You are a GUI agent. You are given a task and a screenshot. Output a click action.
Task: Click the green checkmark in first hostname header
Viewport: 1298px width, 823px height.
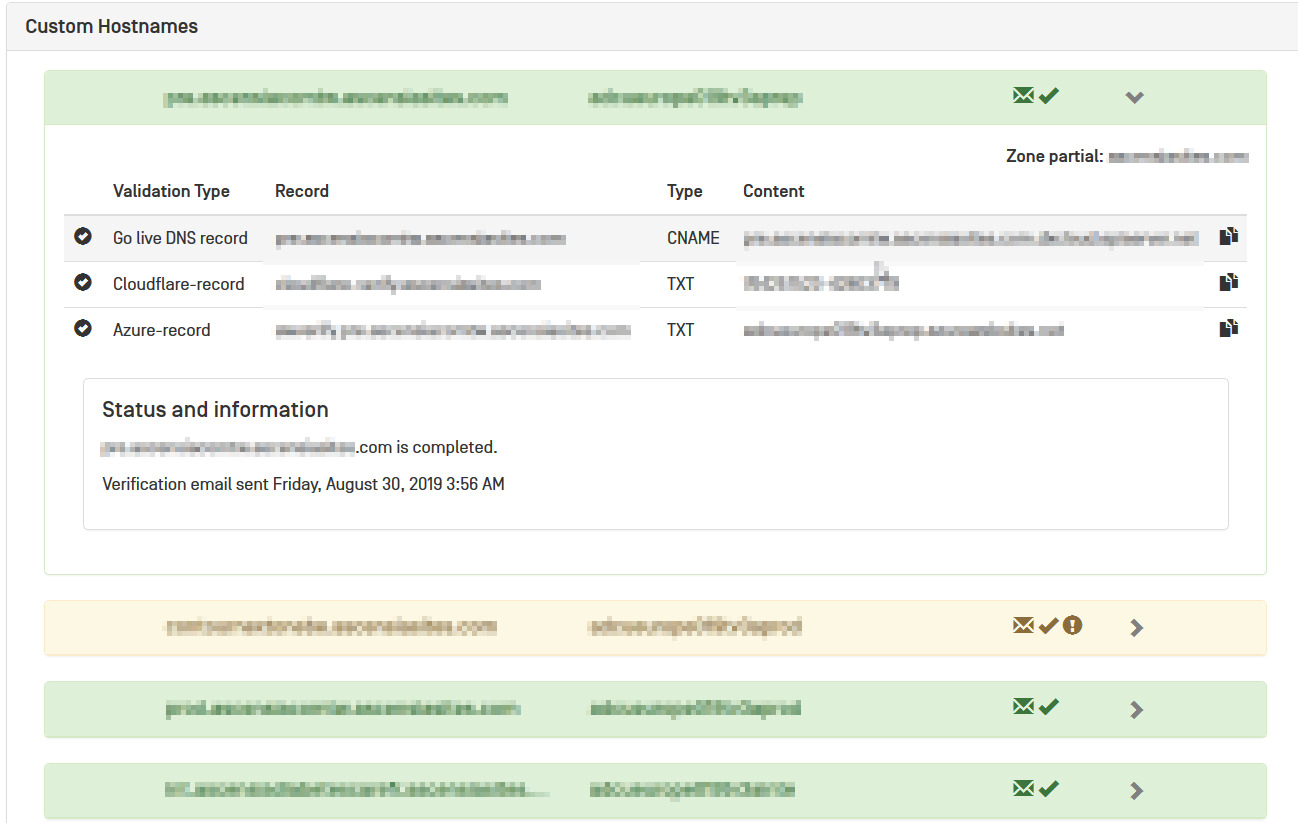pyautogui.click(x=1048, y=96)
